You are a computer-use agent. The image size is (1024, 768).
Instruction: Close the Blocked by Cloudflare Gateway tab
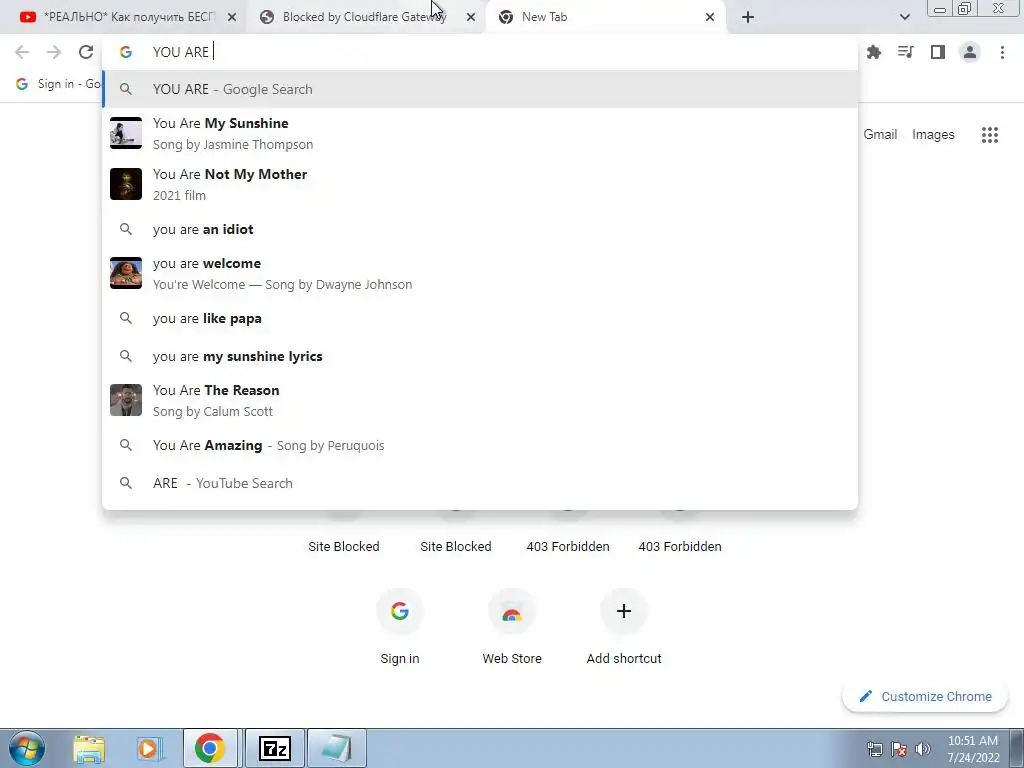pyautogui.click(x=471, y=17)
